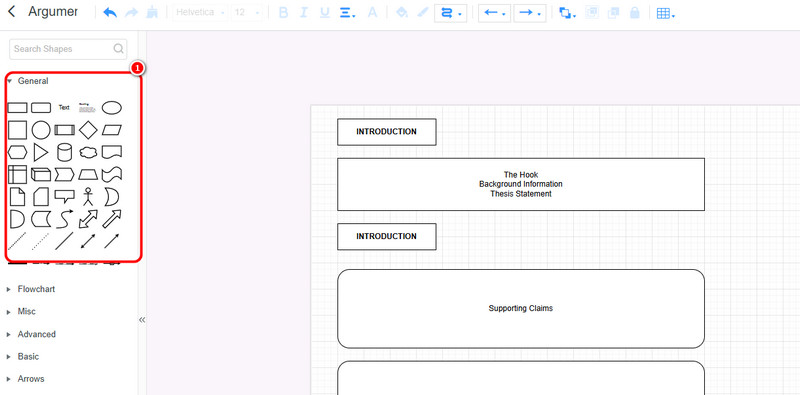This screenshot has height=395, width=800.
Task: Select the document shape
Action: click(112, 152)
